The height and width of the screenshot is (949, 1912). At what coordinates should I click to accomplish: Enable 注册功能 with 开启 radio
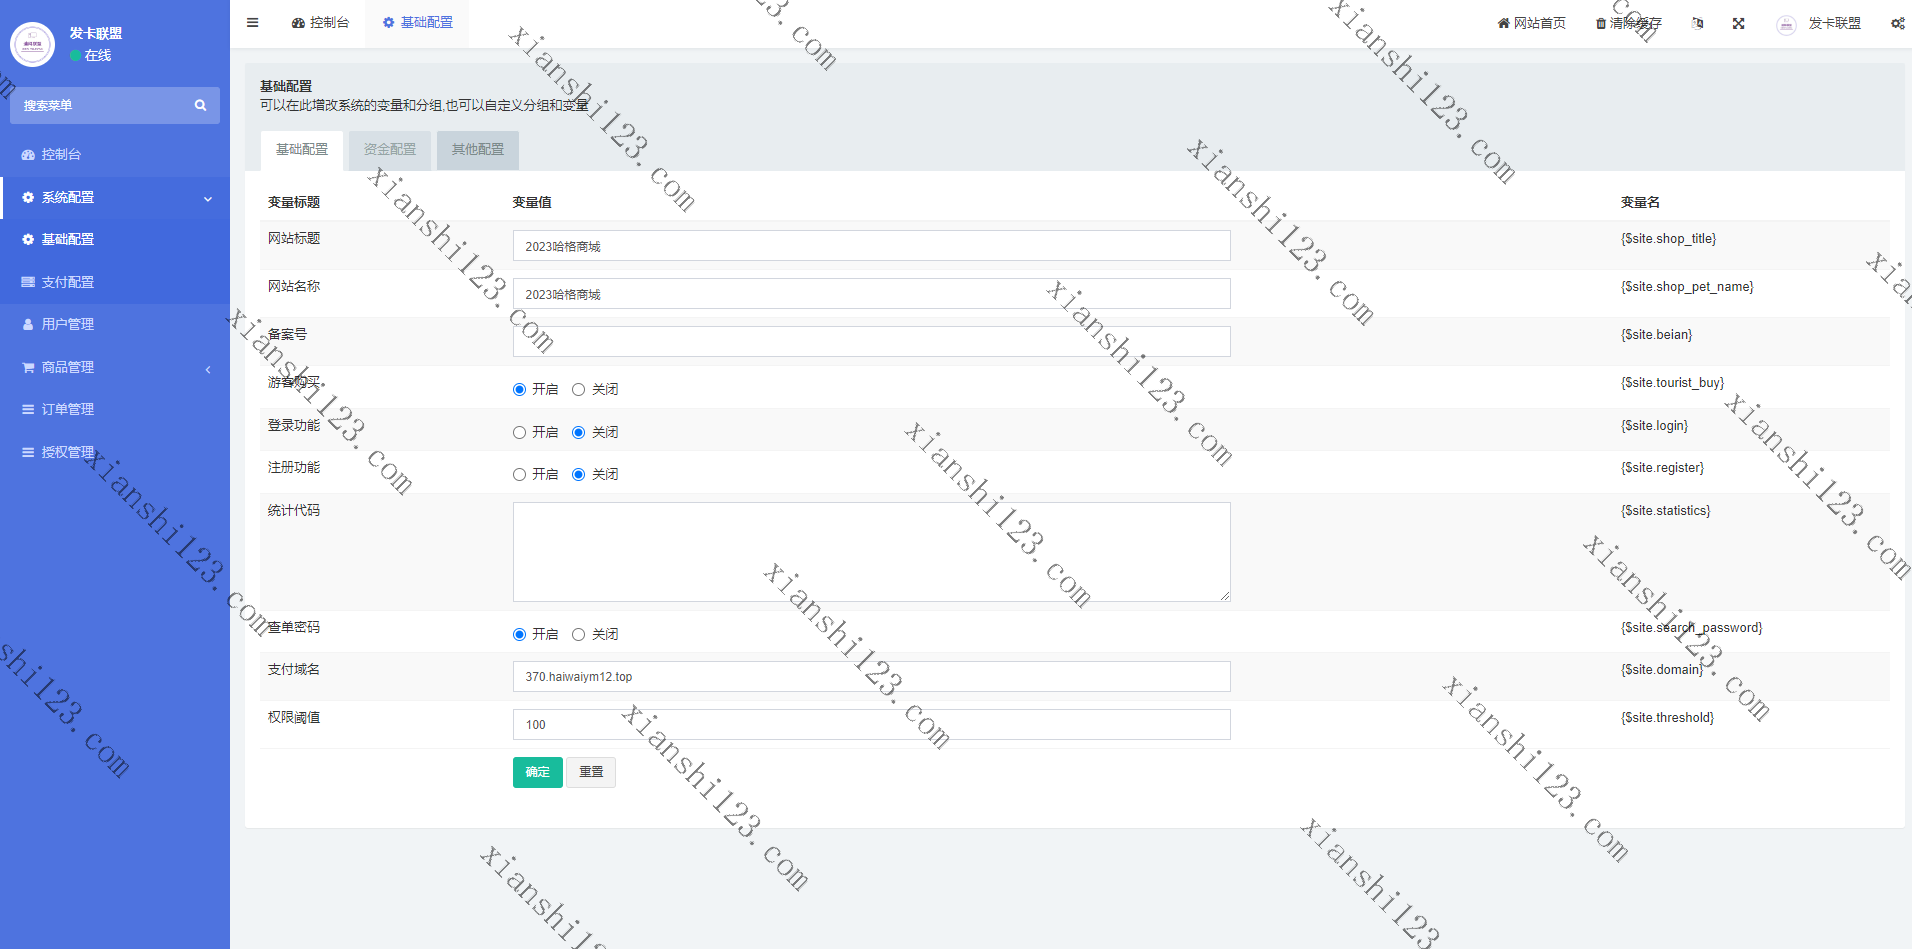click(519, 474)
